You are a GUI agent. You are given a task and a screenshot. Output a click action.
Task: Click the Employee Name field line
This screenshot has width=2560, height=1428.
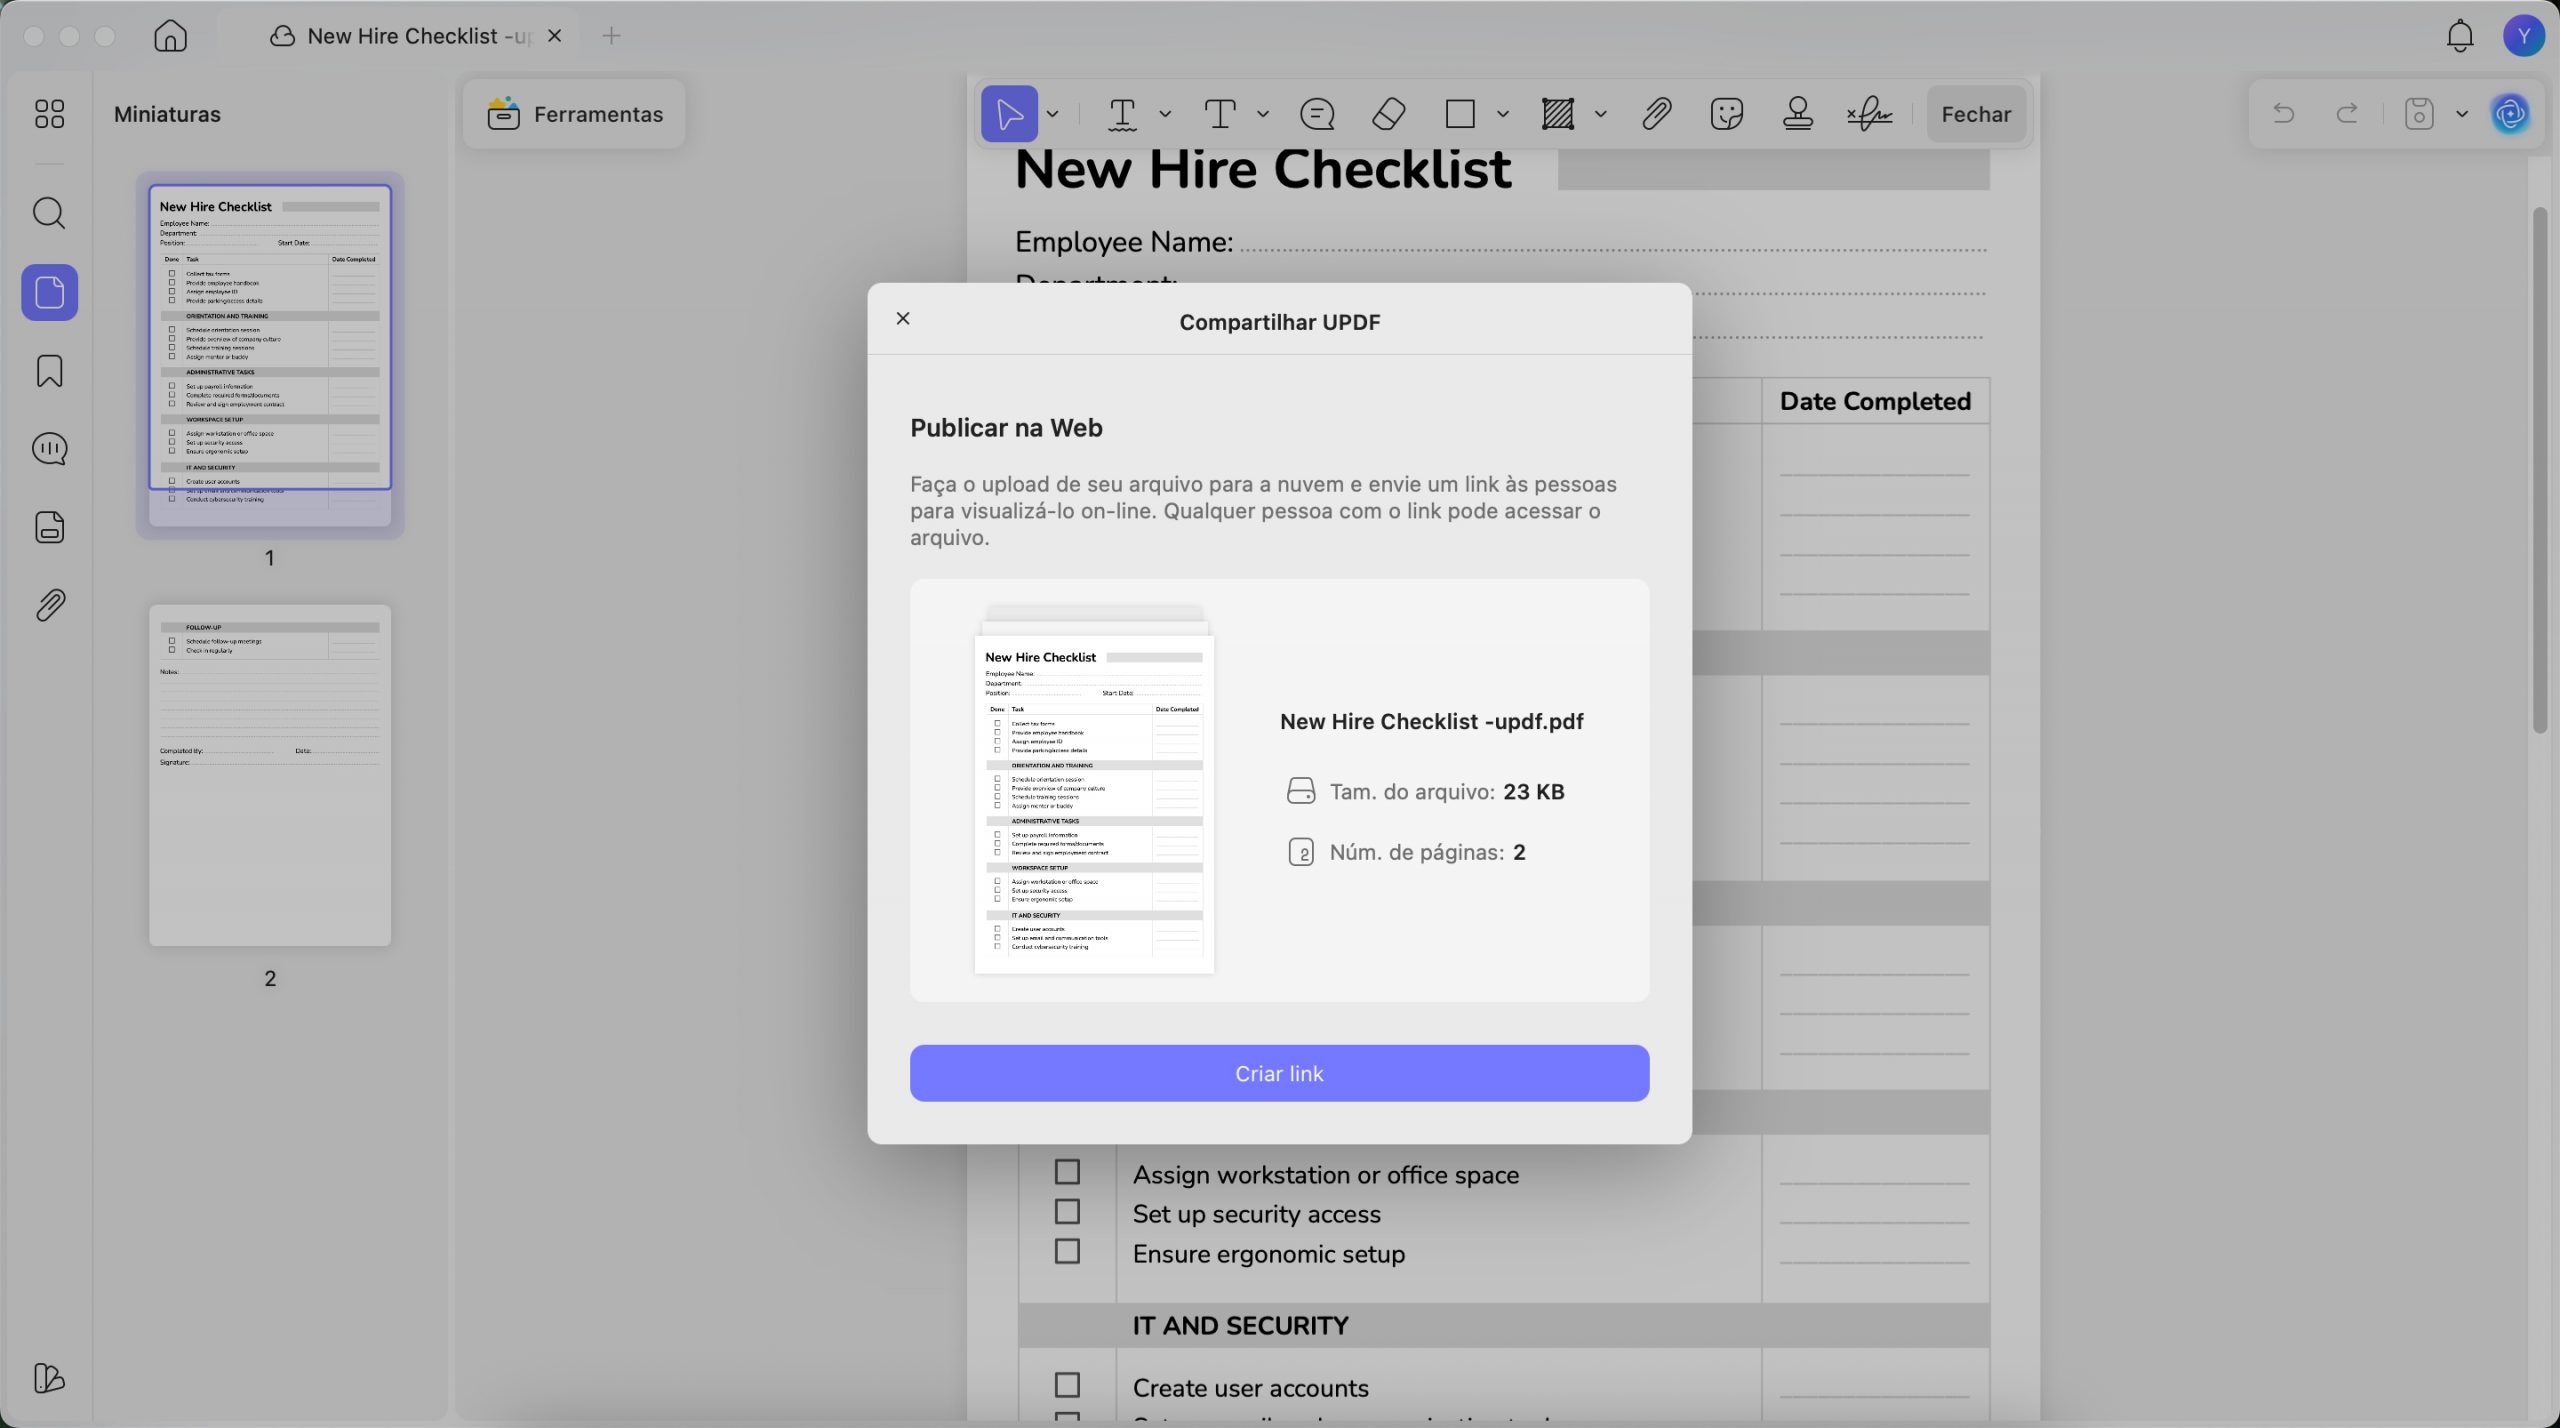tap(1613, 248)
